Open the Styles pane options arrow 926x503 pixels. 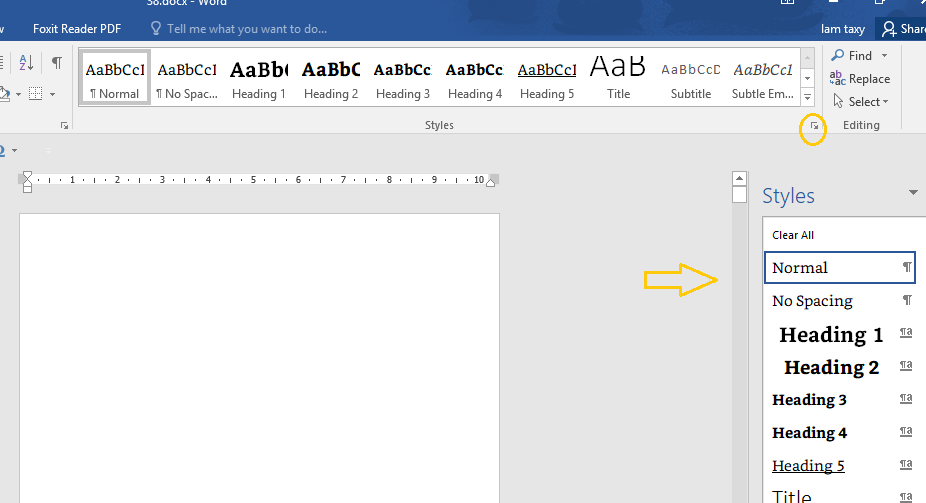(x=913, y=192)
